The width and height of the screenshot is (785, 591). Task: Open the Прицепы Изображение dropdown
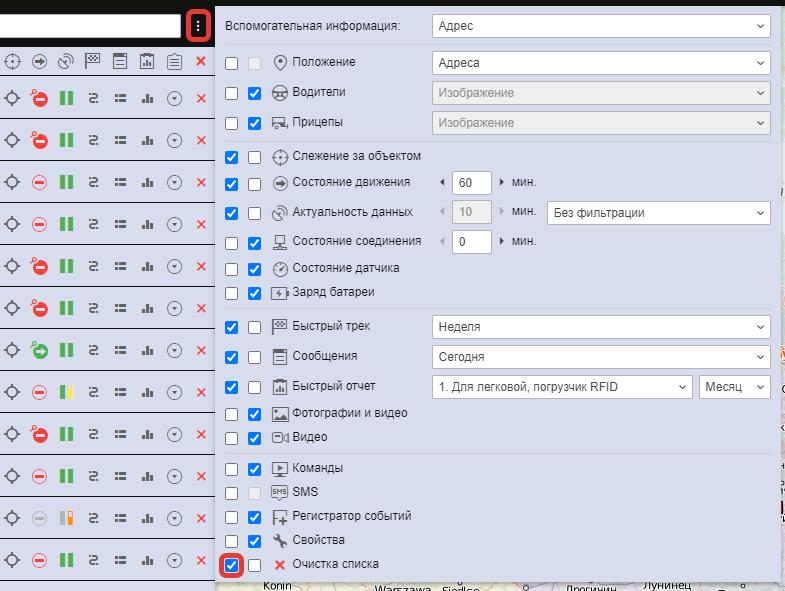pyautogui.click(x=601, y=123)
